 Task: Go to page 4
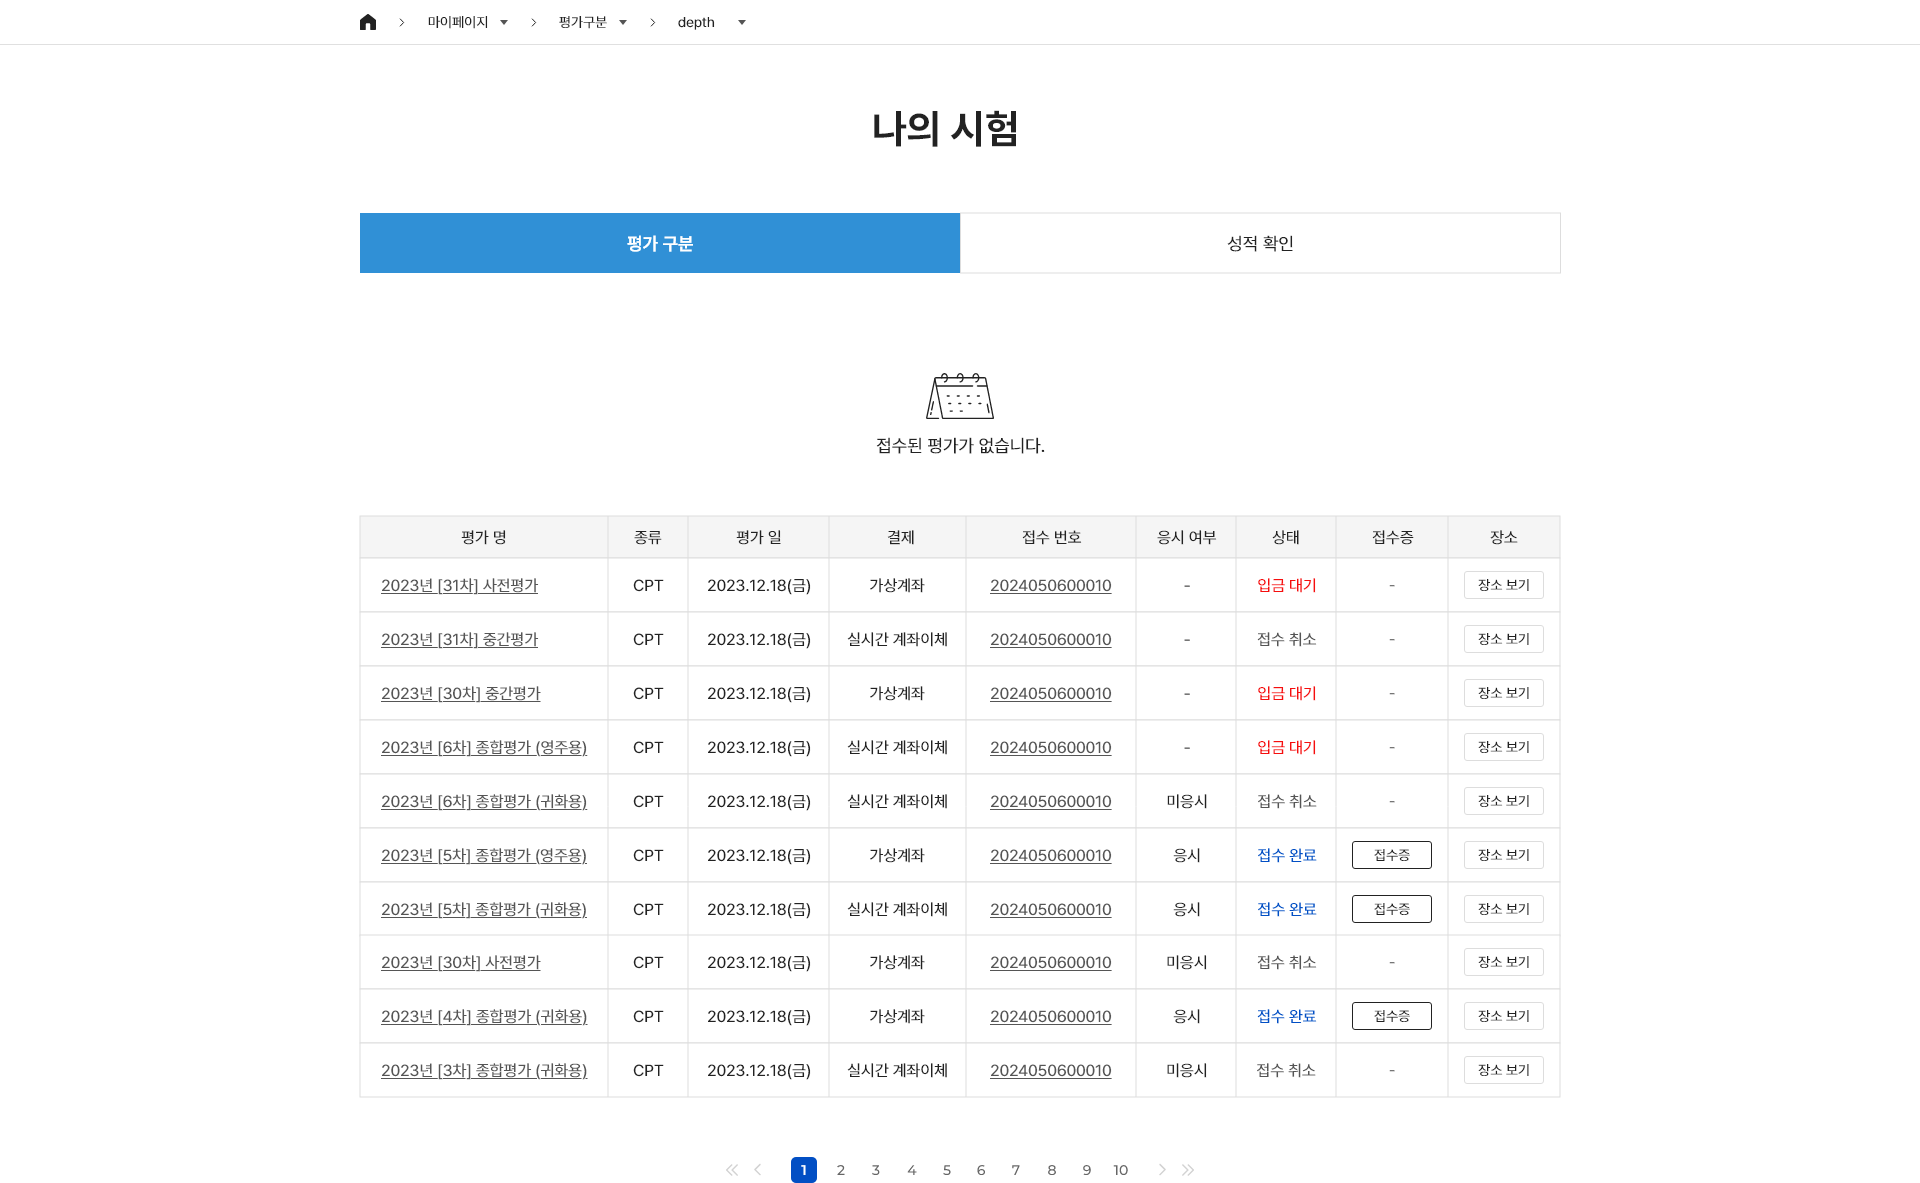[x=912, y=1170]
